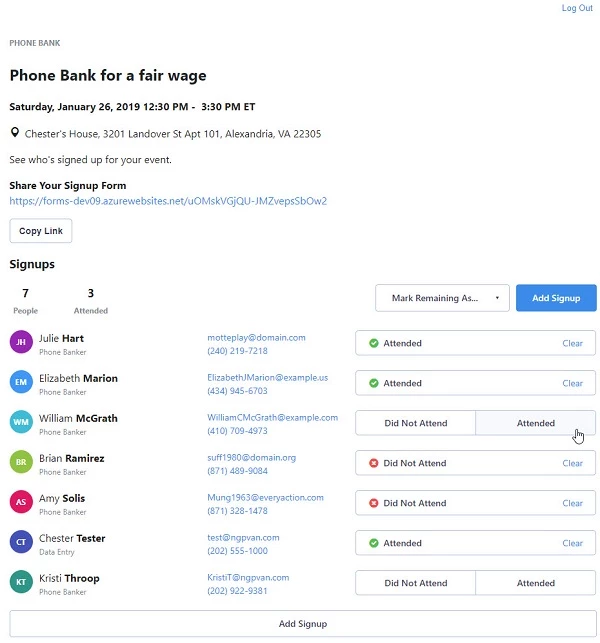
Task: Click Kristi Throop's KT avatar icon
Action: [x=21, y=582]
